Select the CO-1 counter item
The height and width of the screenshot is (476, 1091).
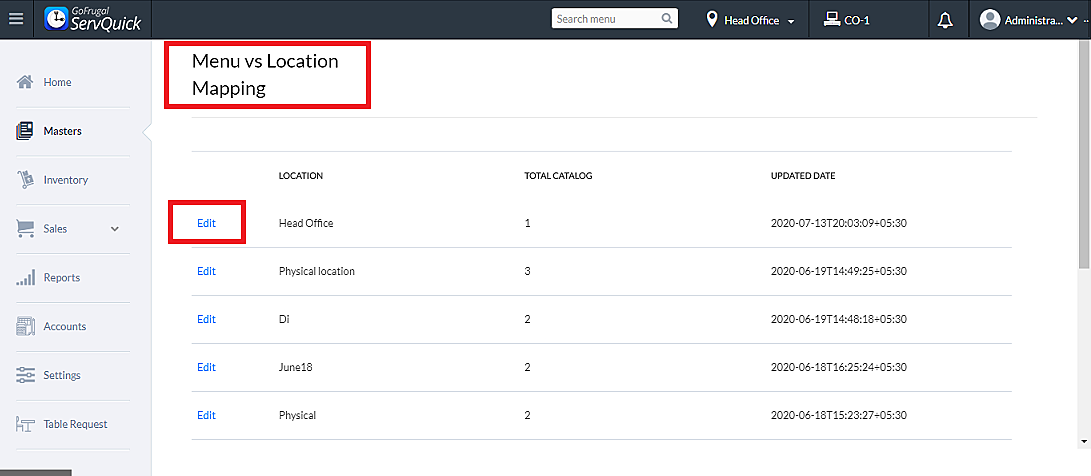tap(846, 20)
